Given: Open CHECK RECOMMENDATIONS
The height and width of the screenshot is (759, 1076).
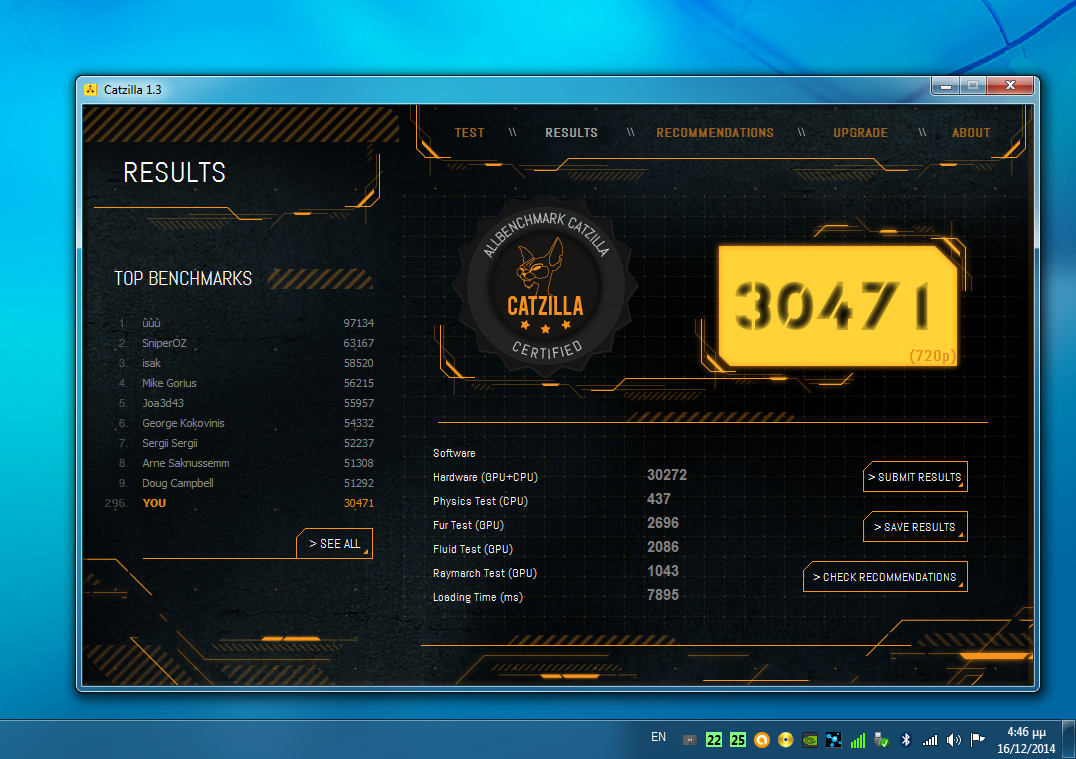Looking at the screenshot, I should (x=885, y=577).
